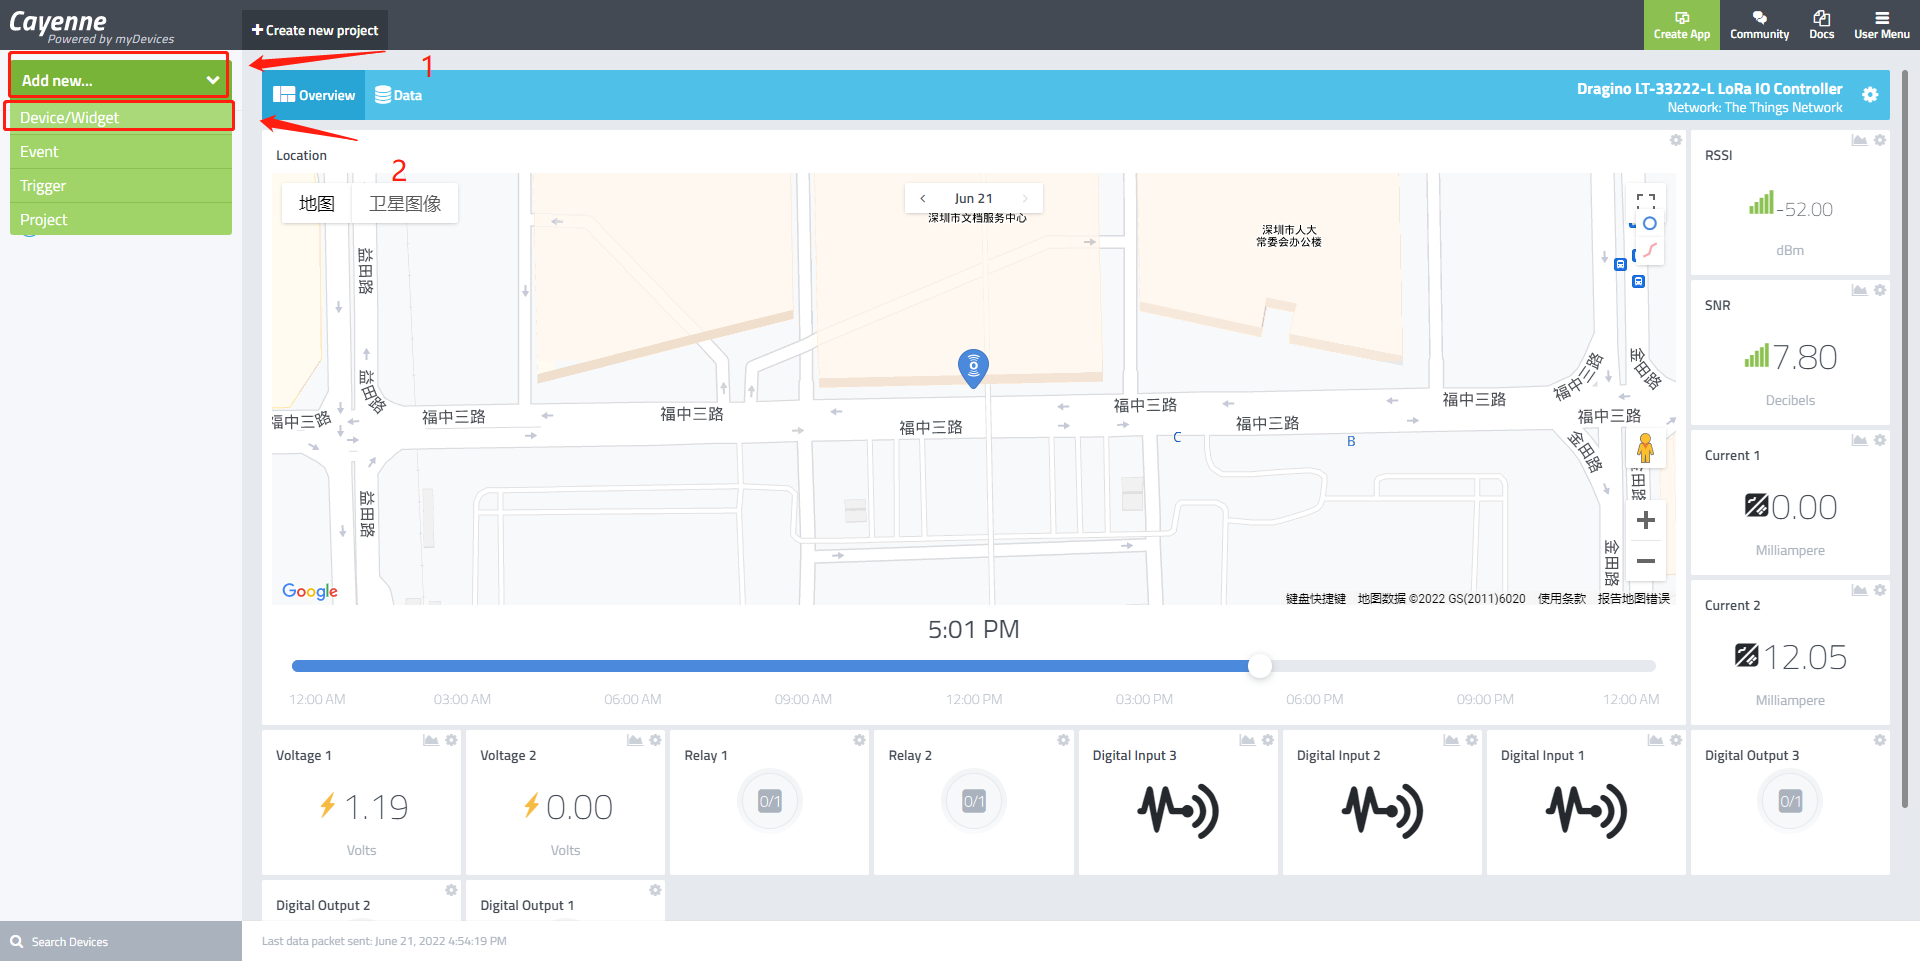1920x961 pixels.
Task: Open Digital Input 1 chart icon
Action: tap(1655, 740)
